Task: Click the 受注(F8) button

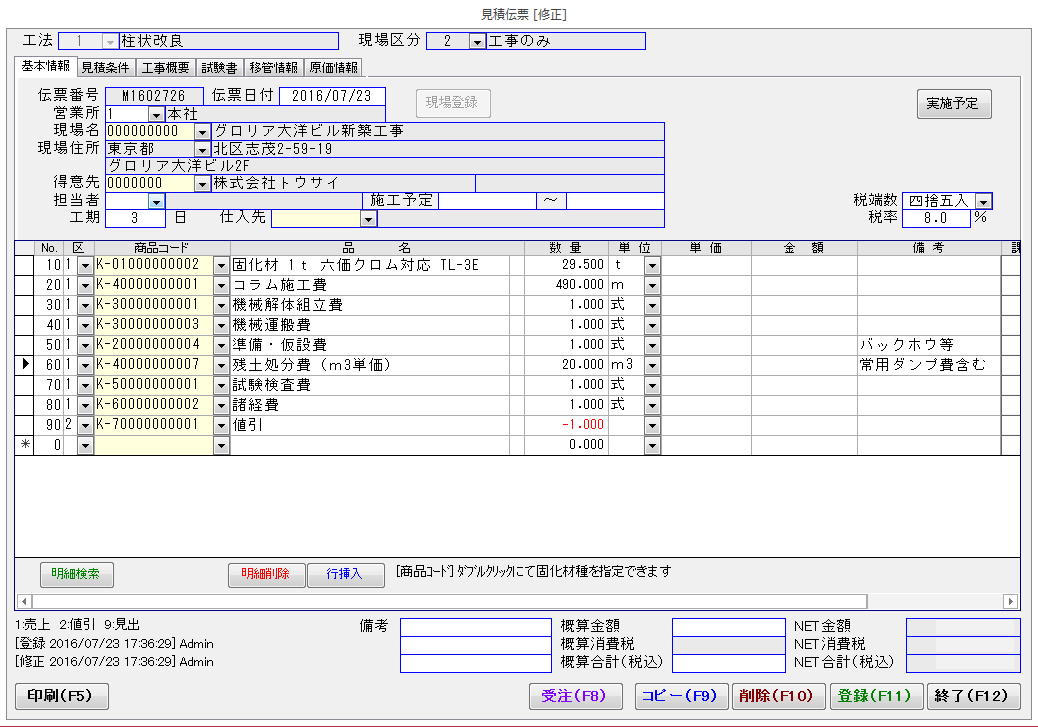Action: coord(574,696)
